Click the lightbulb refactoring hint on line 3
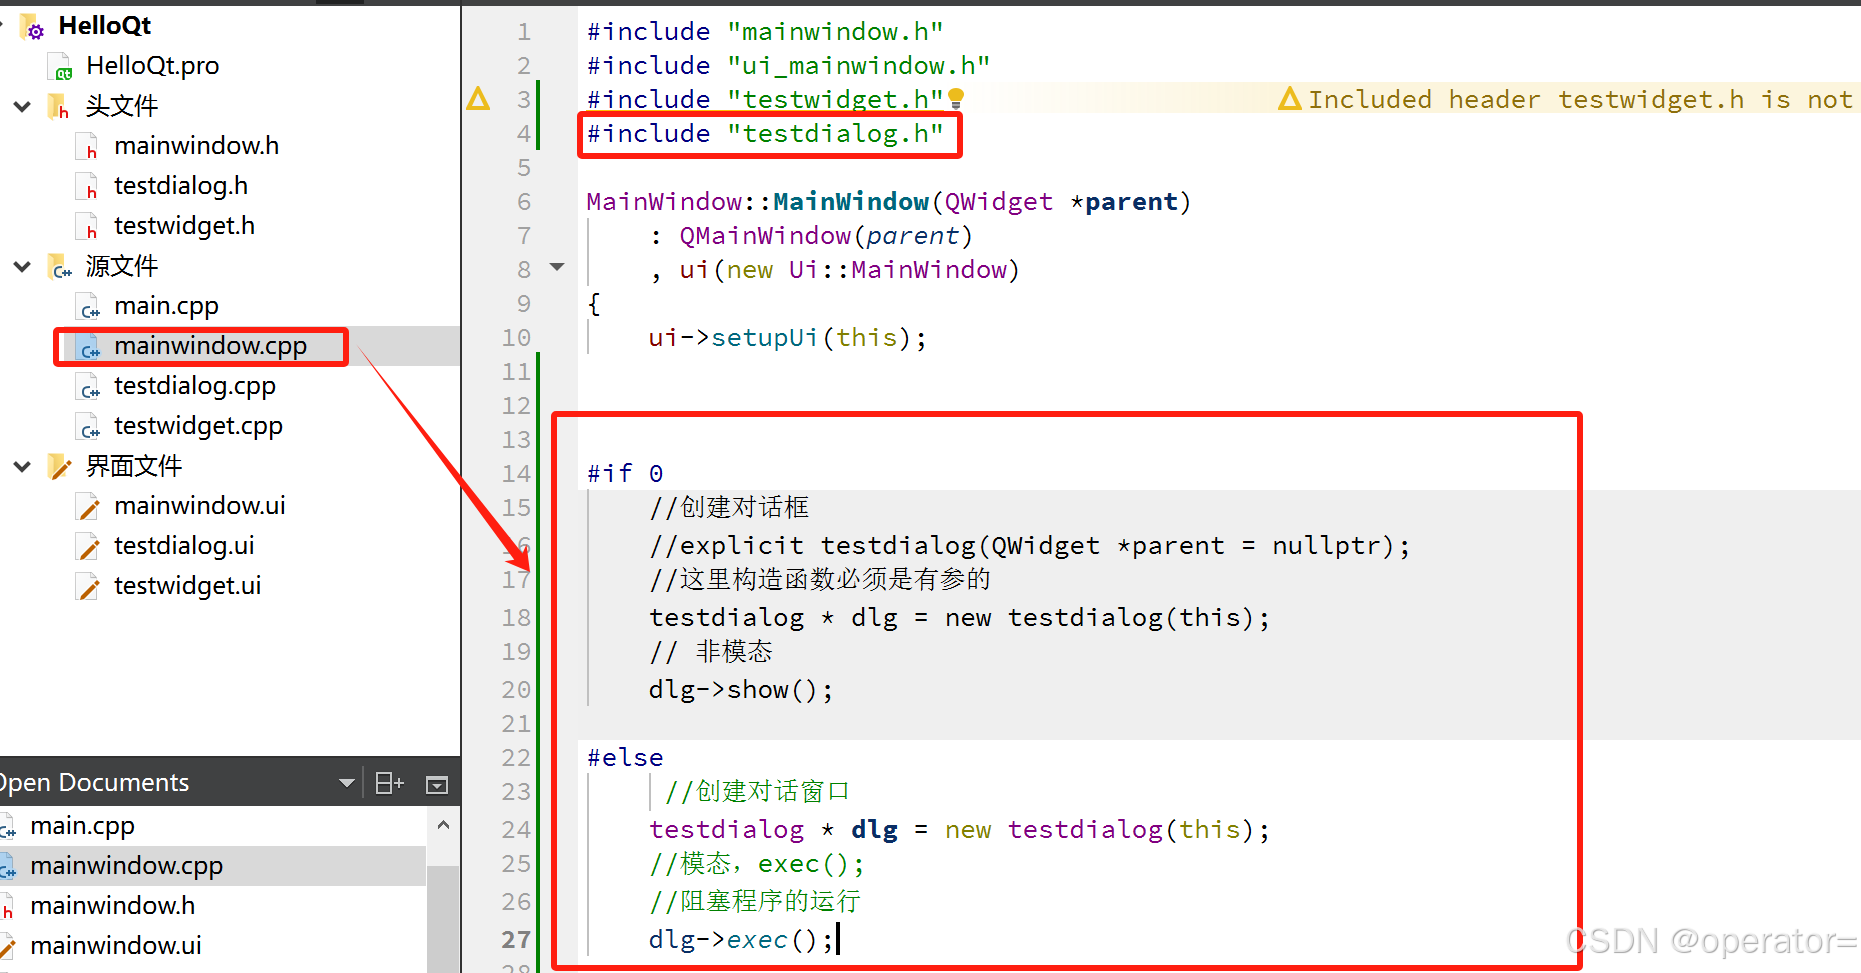Screen dimensions: 1861x973 (x=956, y=98)
